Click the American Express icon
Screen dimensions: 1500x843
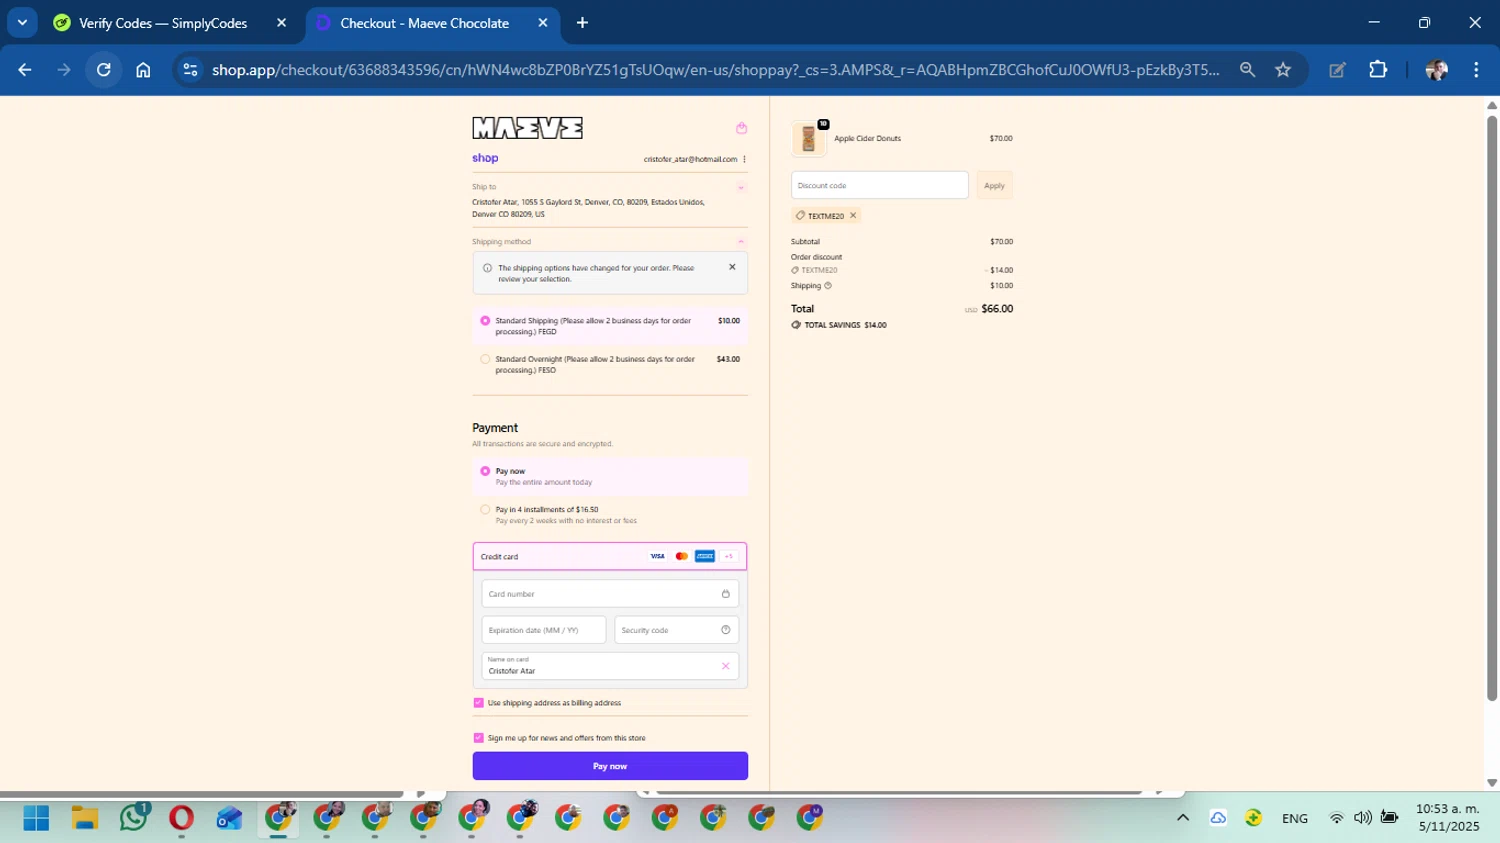[x=705, y=556]
